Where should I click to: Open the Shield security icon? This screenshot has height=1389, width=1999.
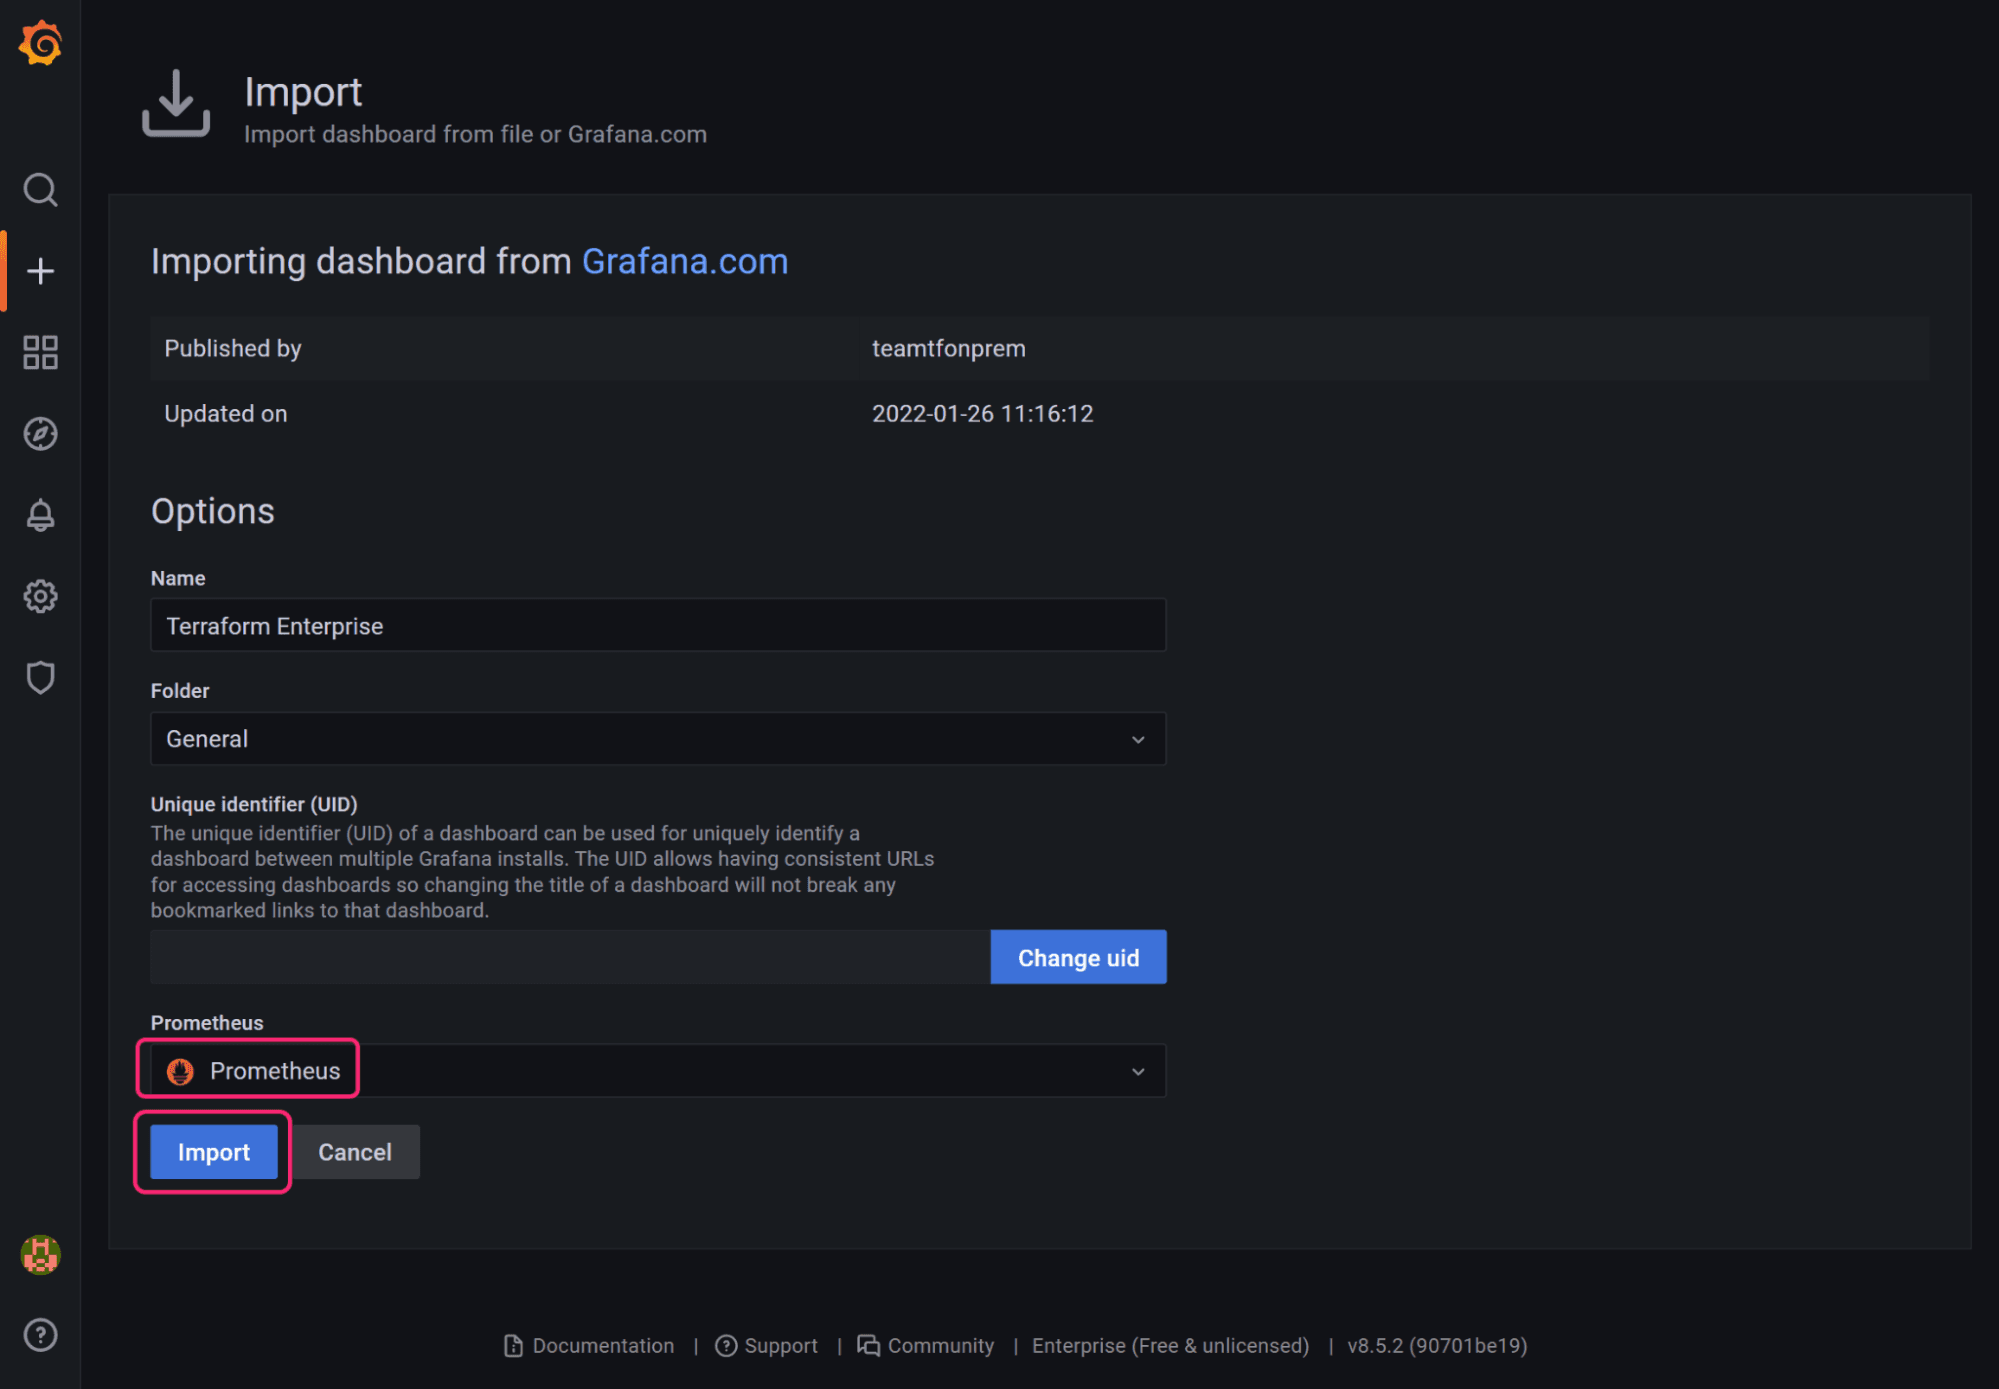[x=41, y=676]
